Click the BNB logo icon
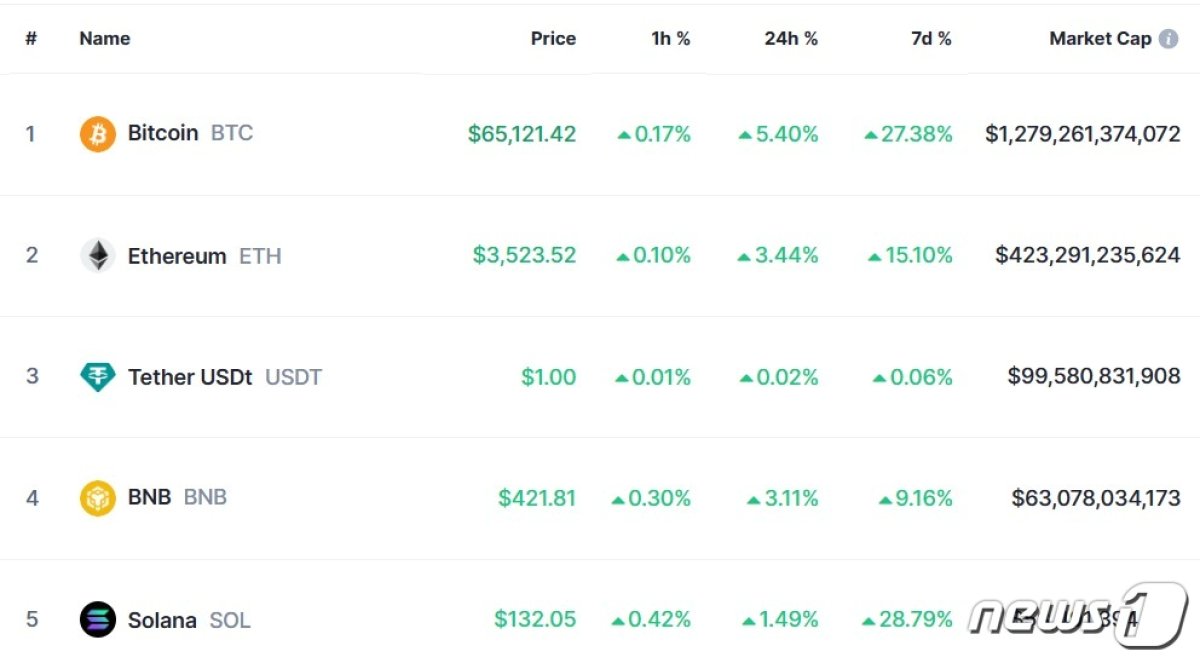The height and width of the screenshot is (663, 1200). tap(98, 498)
